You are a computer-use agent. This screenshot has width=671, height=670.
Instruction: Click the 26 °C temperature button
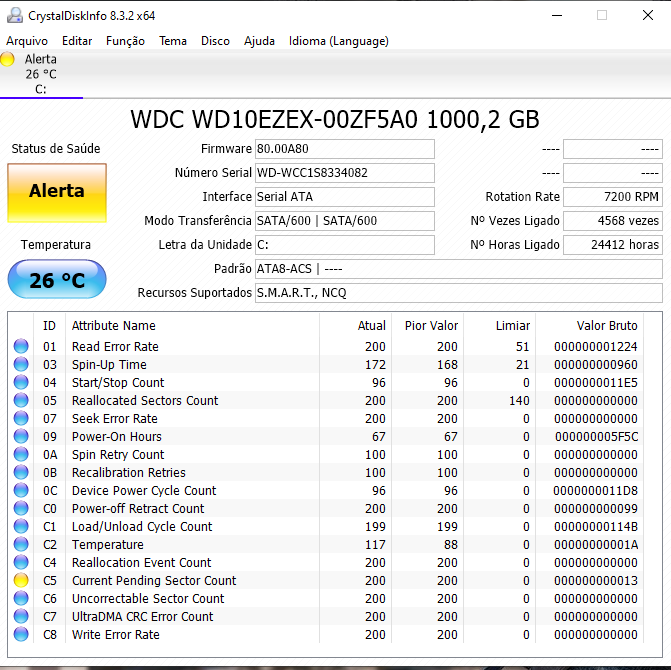57,280
